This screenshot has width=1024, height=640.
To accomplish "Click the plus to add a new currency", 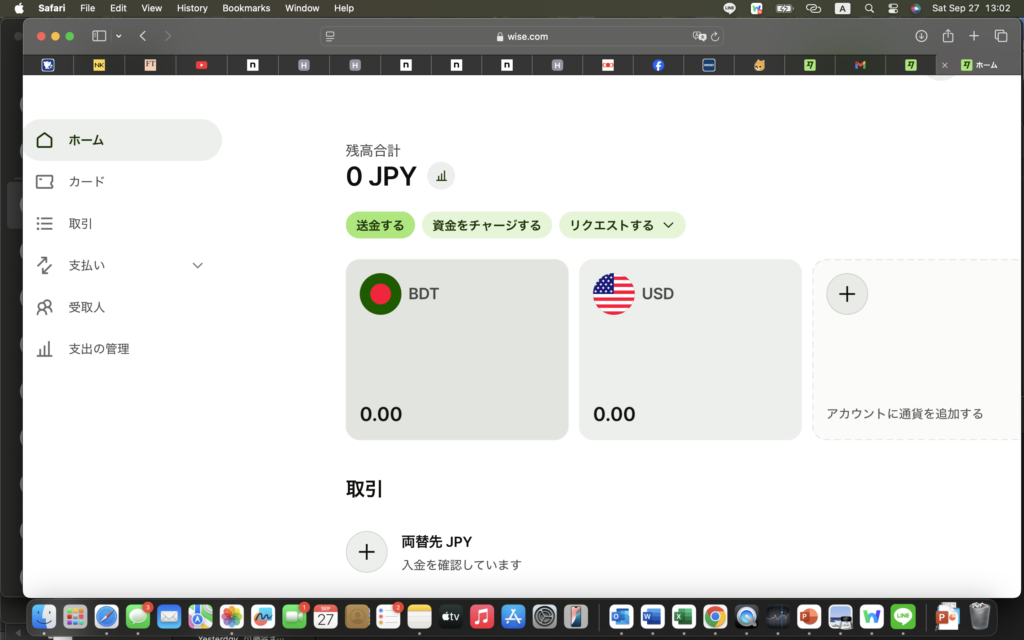I will pos(847,294).
